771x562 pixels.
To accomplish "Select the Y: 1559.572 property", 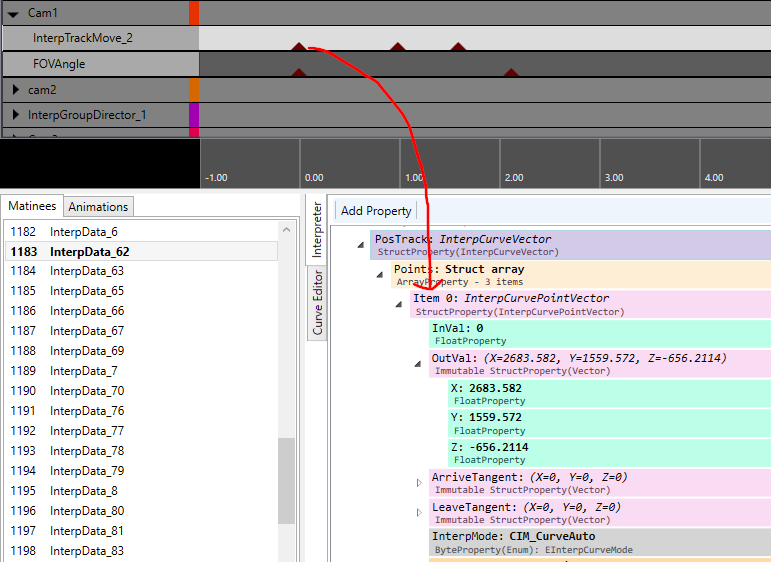I will [x=610, y=423].
